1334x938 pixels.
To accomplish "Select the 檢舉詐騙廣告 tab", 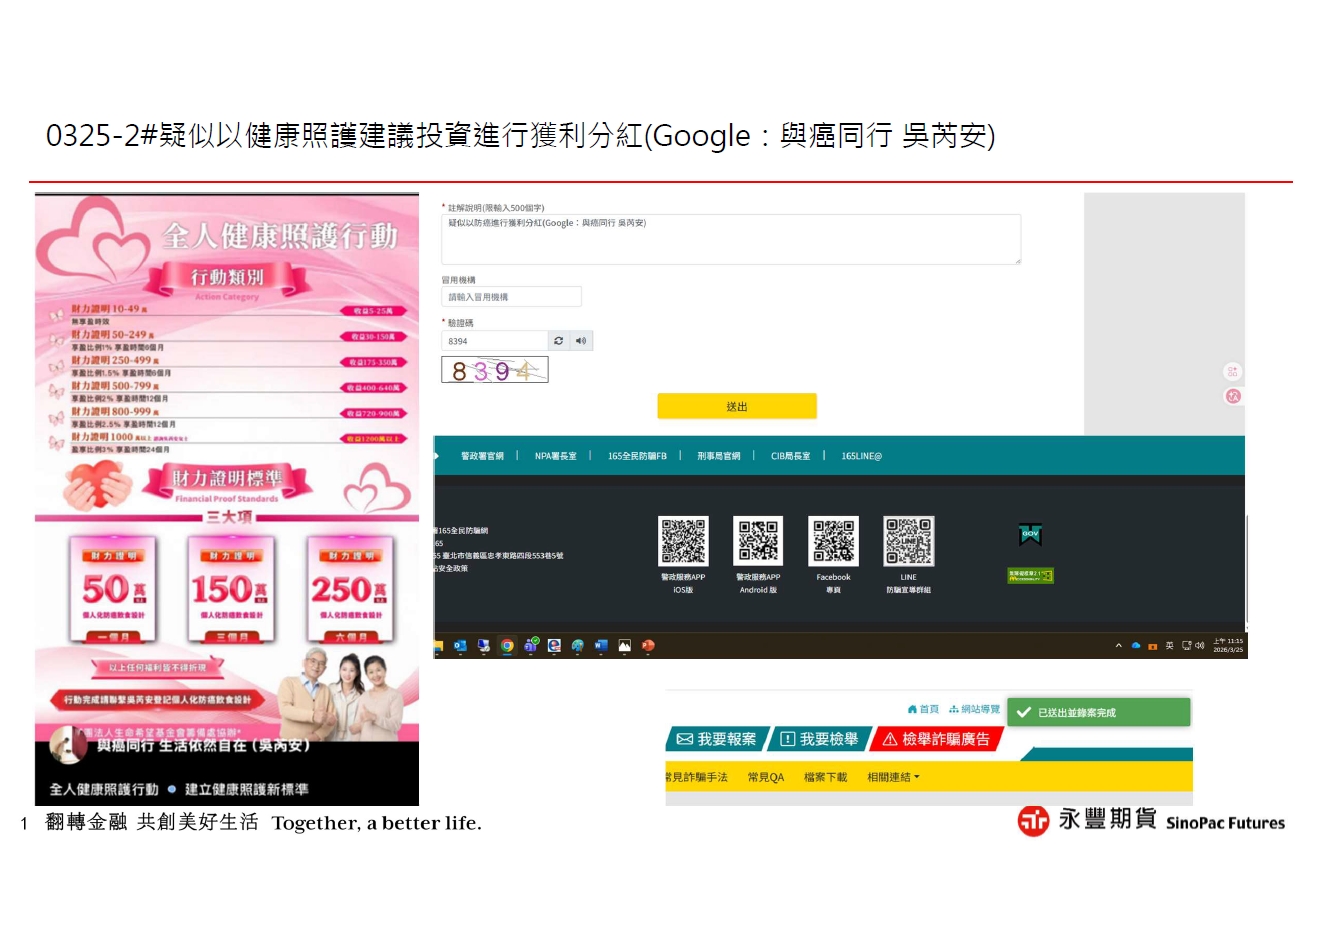I will 936,739.
